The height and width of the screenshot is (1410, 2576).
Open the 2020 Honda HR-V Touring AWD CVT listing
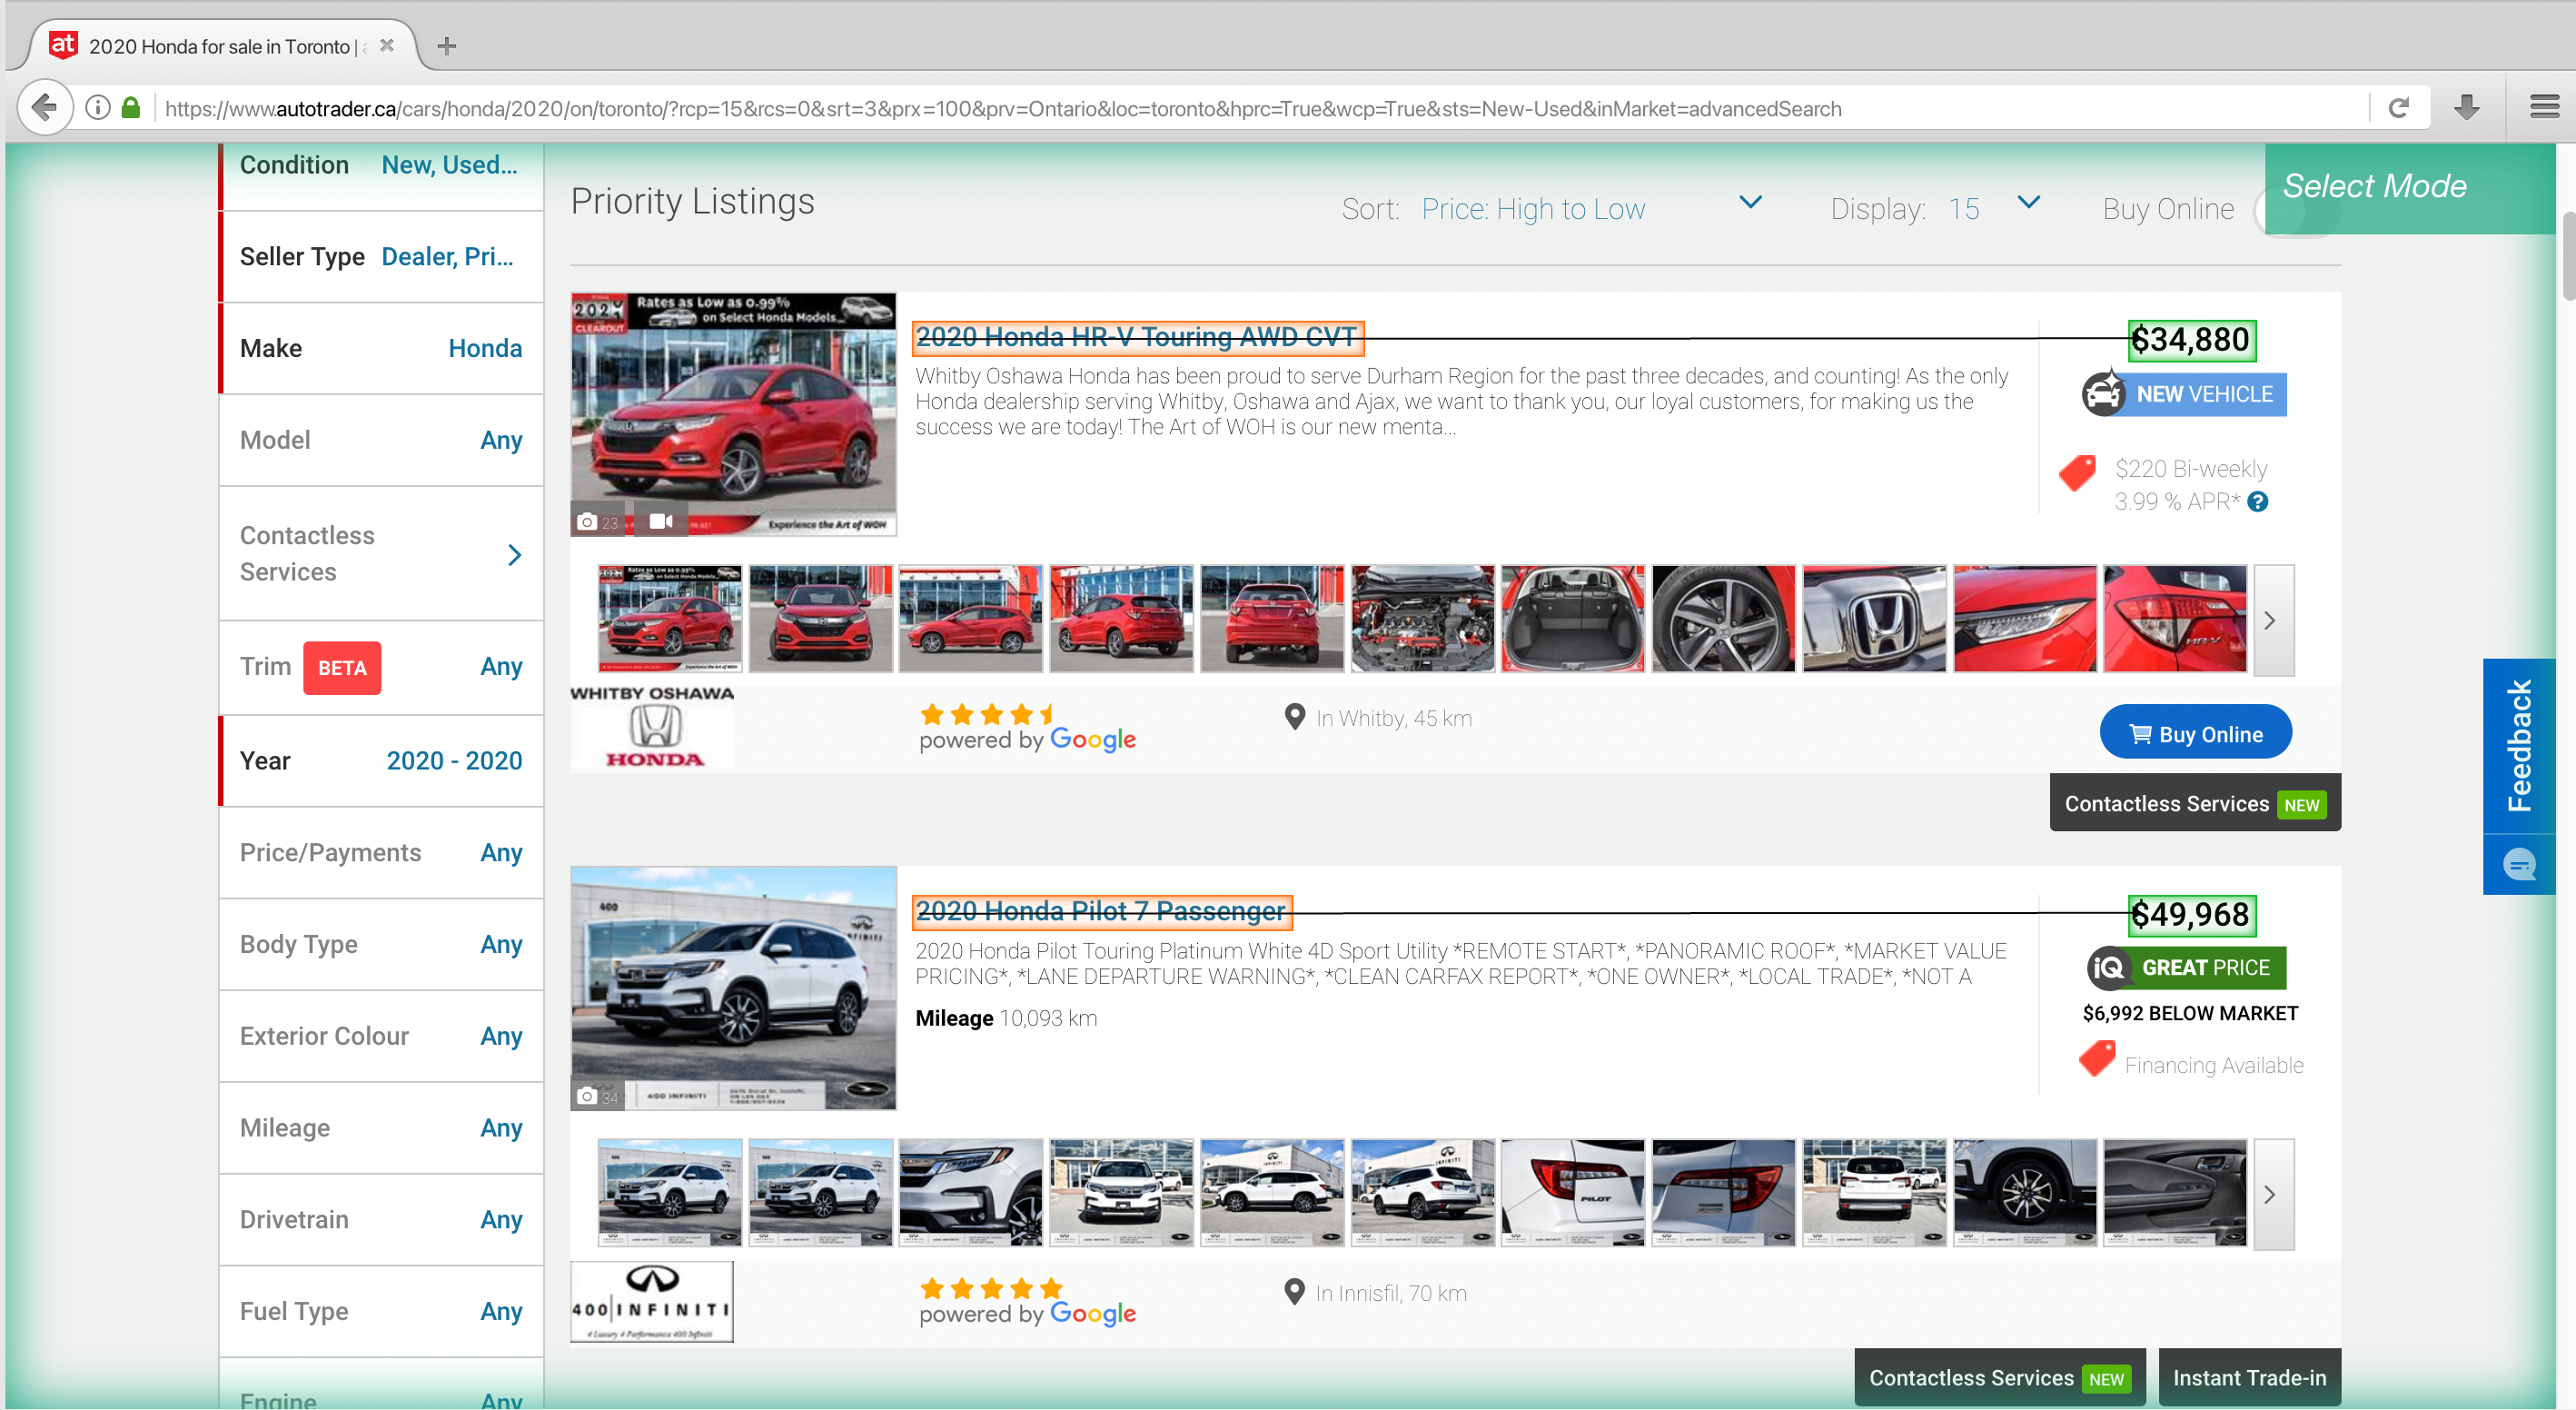point(1137,337)
